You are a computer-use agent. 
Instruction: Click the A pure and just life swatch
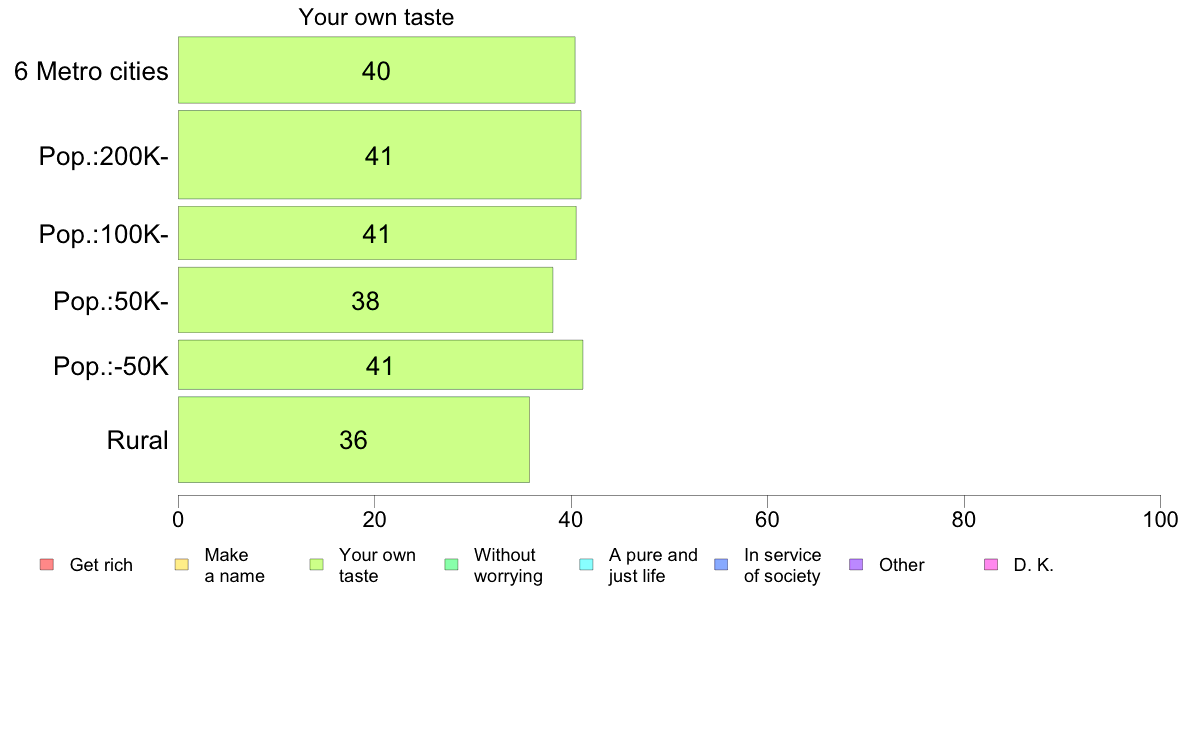pyautogui.click(x=586, y=565)
